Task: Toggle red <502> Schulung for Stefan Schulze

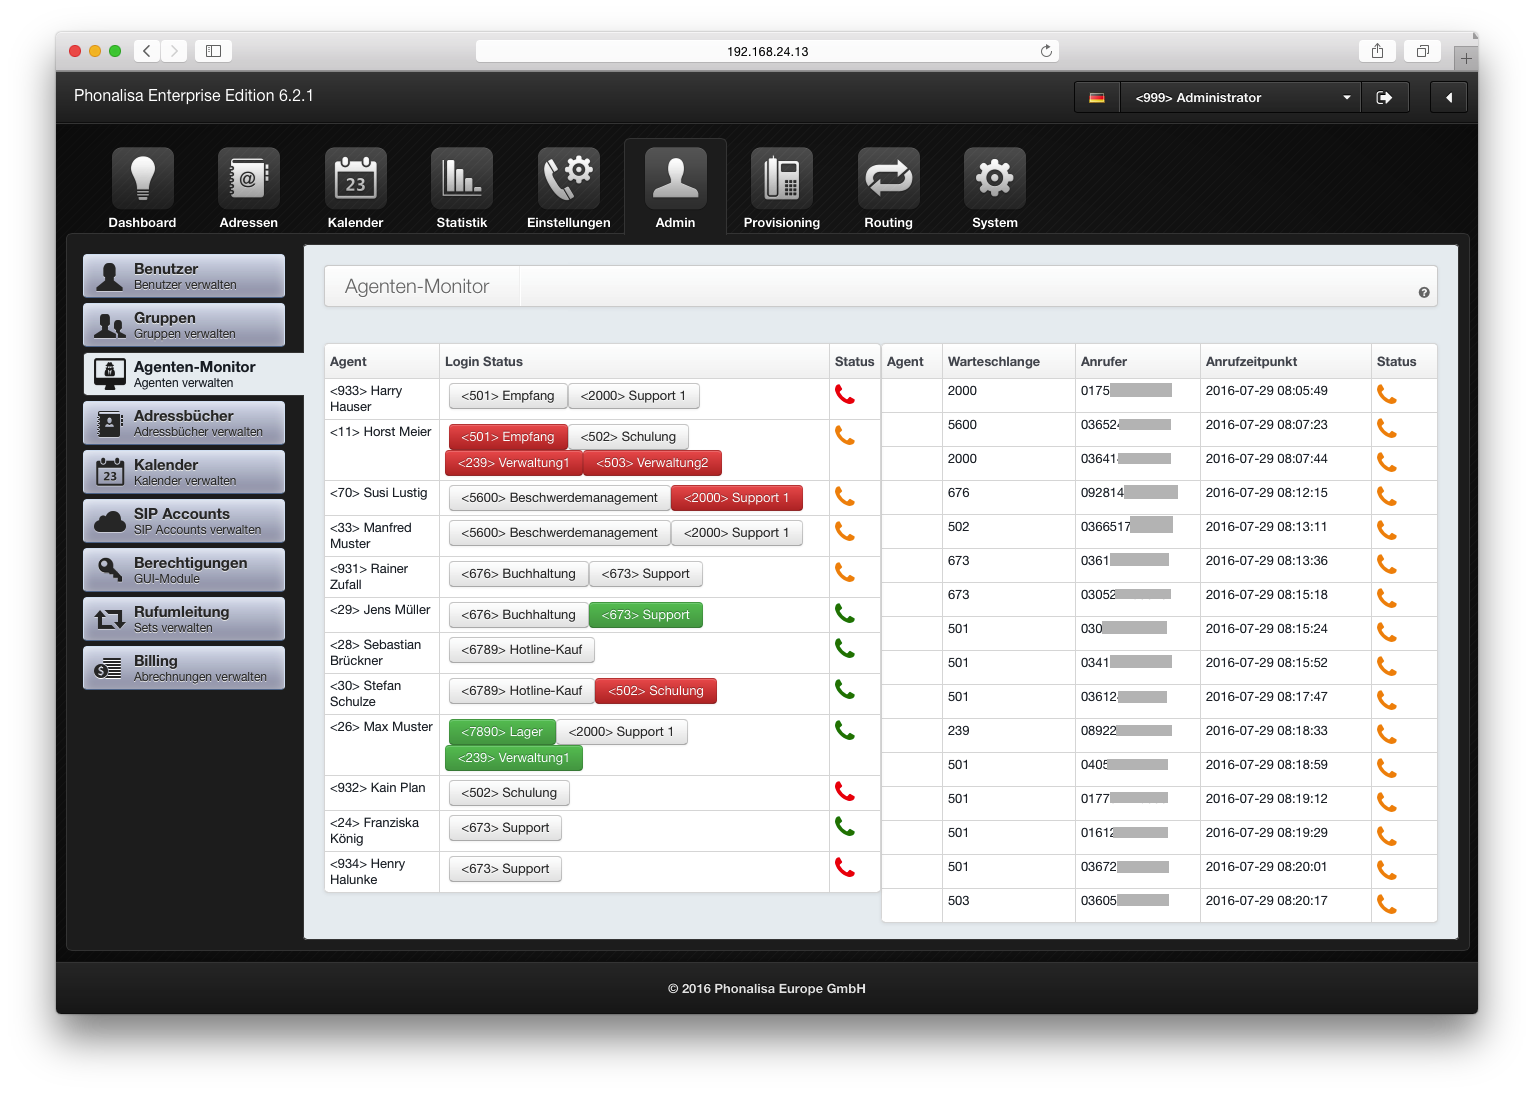Action: click(x=656, y=691)
